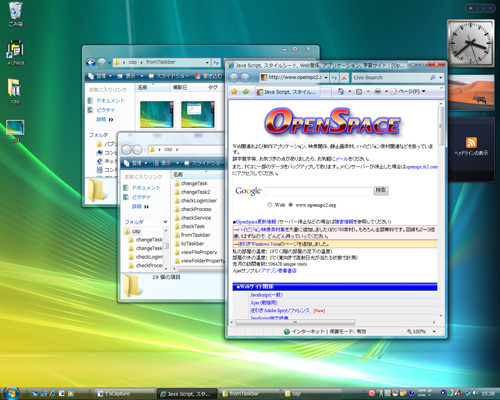Open the Views dropdown in cap window
This screenshot has height=400, width=500.
pyautogui.click(x=177, y=163)
